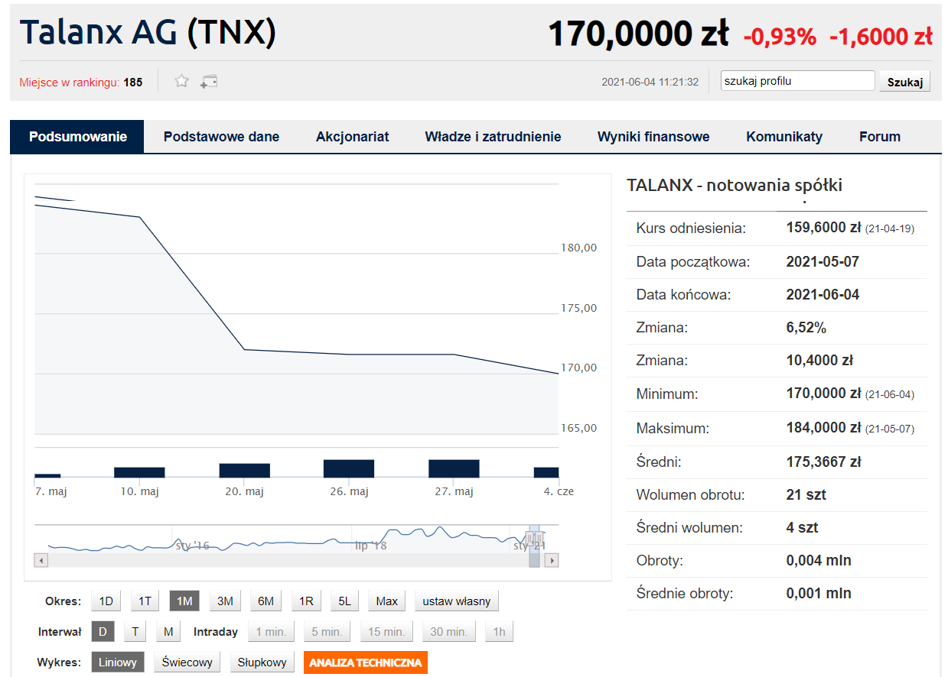Go to the Forum tab

coord(880,137)
